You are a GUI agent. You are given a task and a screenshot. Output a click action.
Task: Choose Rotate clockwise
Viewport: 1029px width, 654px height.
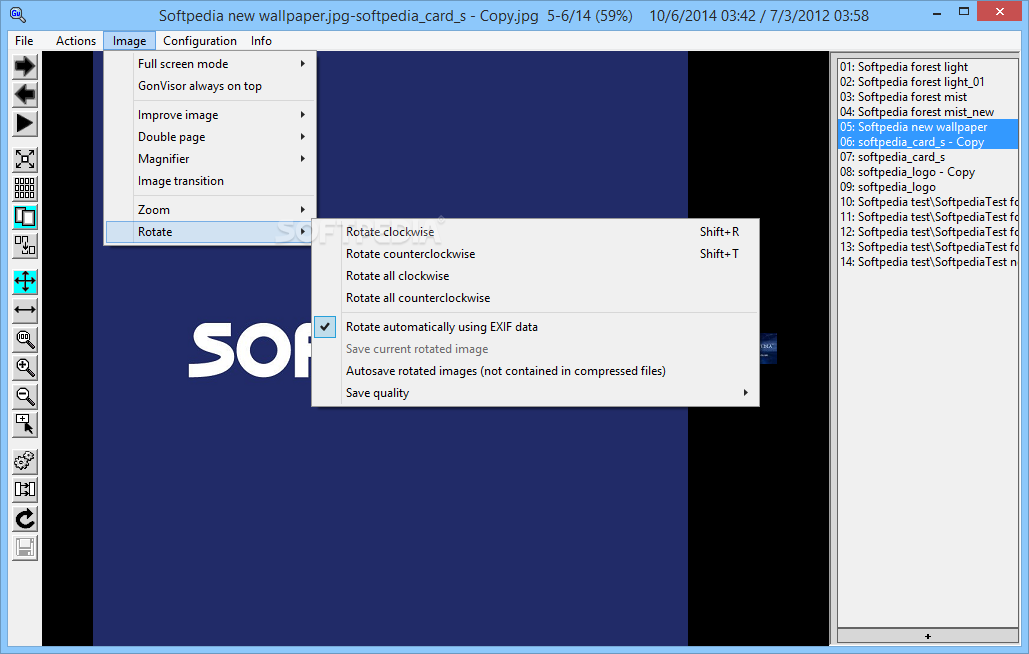536,232
